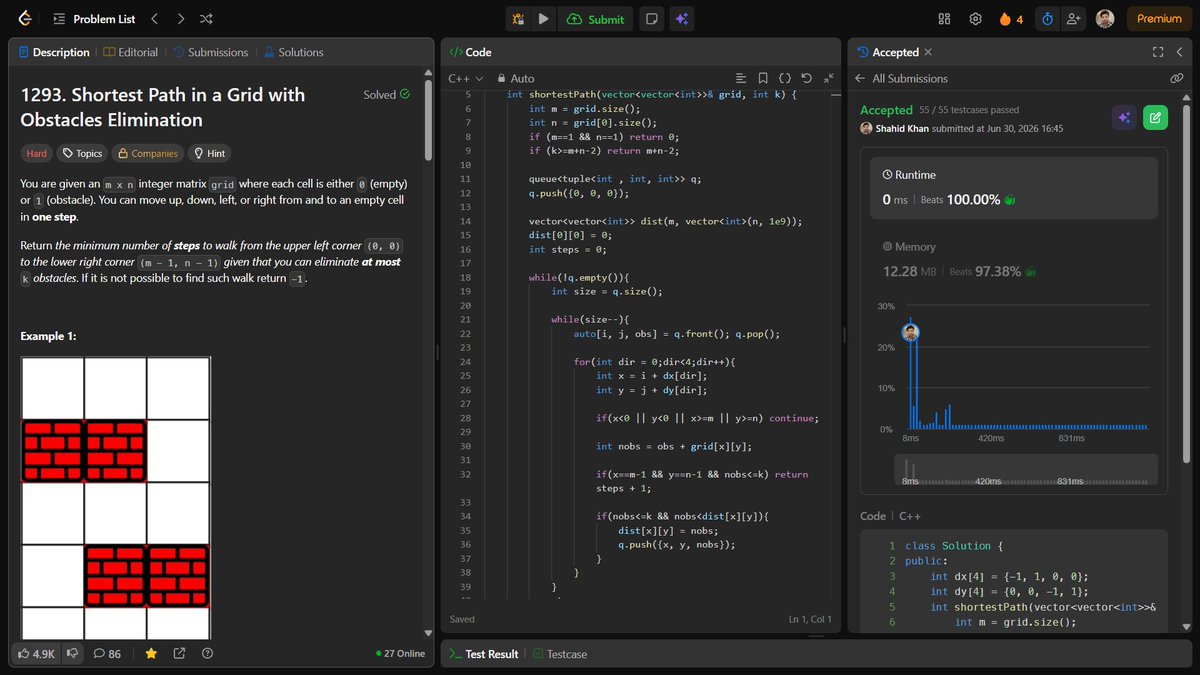
Task: Run the code with play button
Action: [543, 18]
